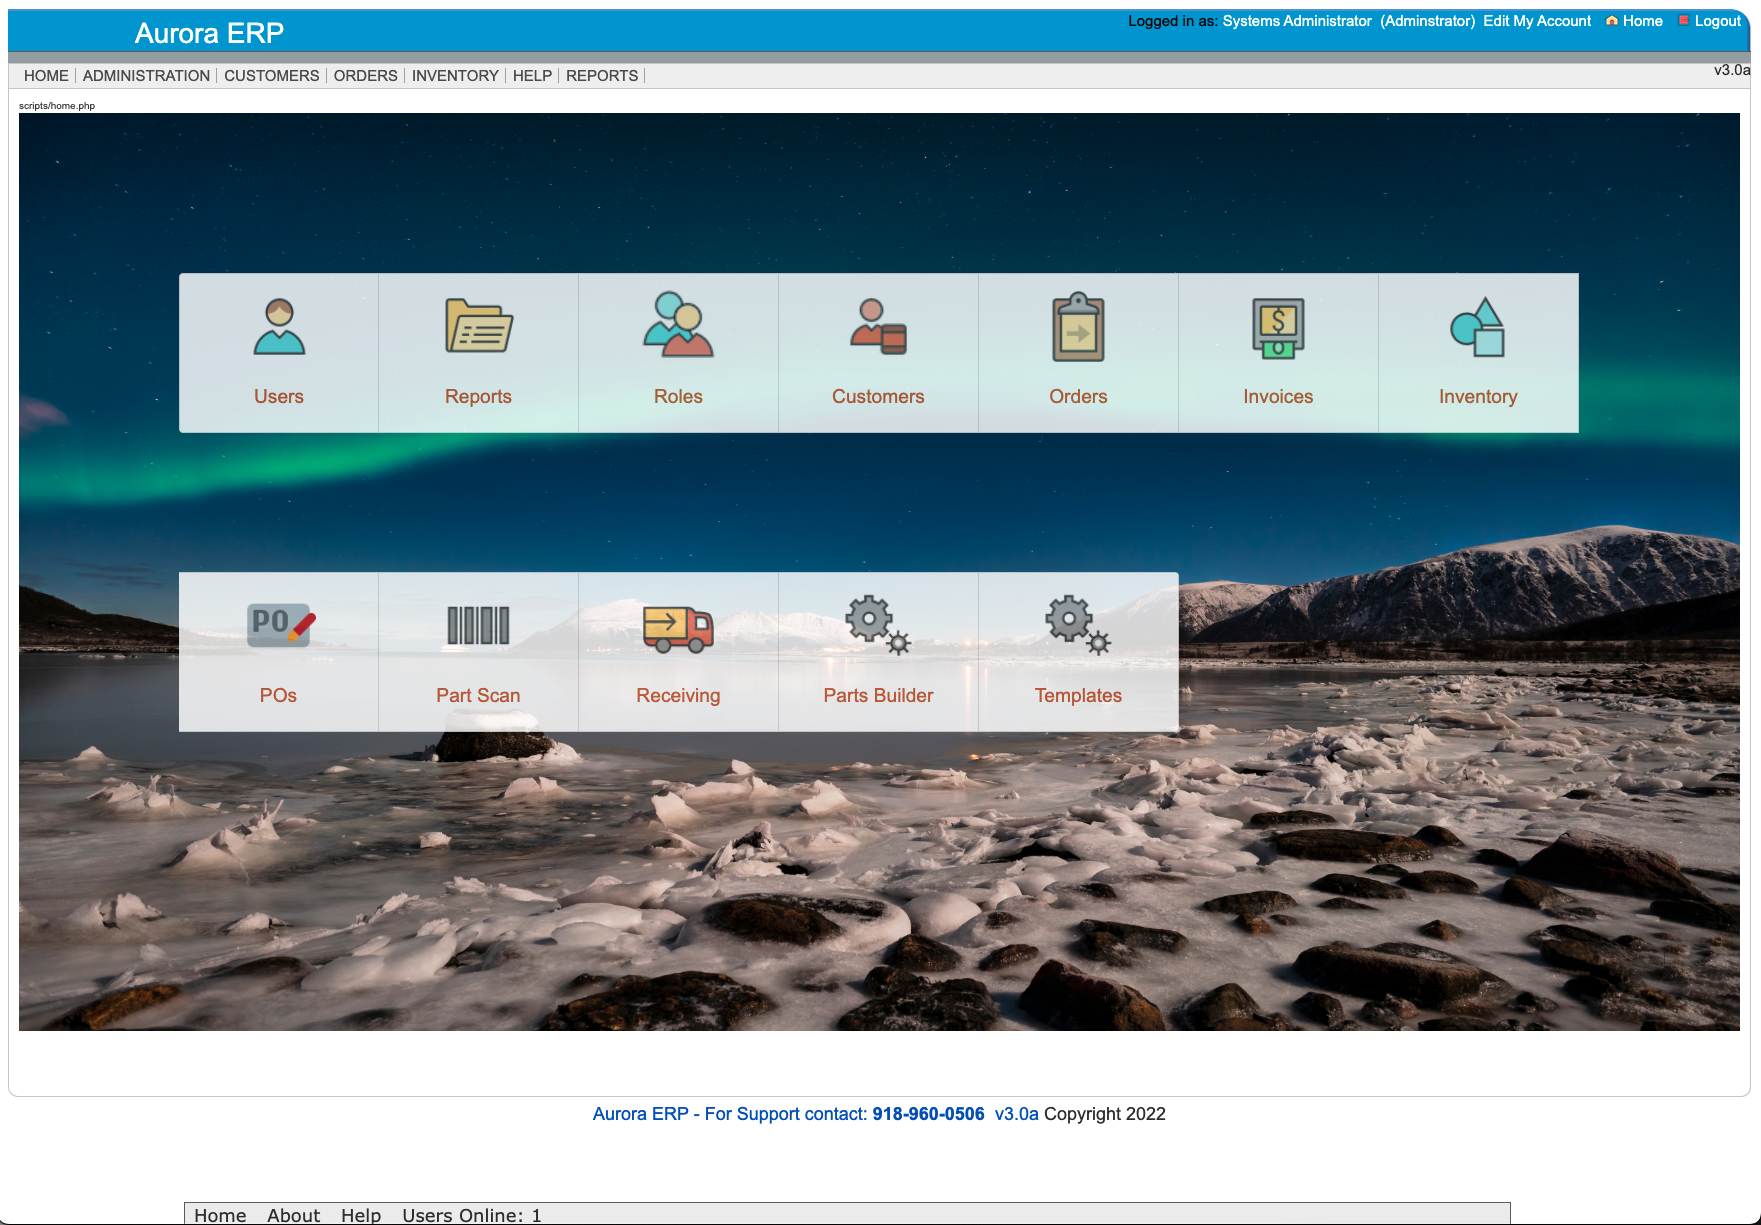The image size is (1761, 1225).
Task: Select the Customers icon tile
Action: click(878, 328)
